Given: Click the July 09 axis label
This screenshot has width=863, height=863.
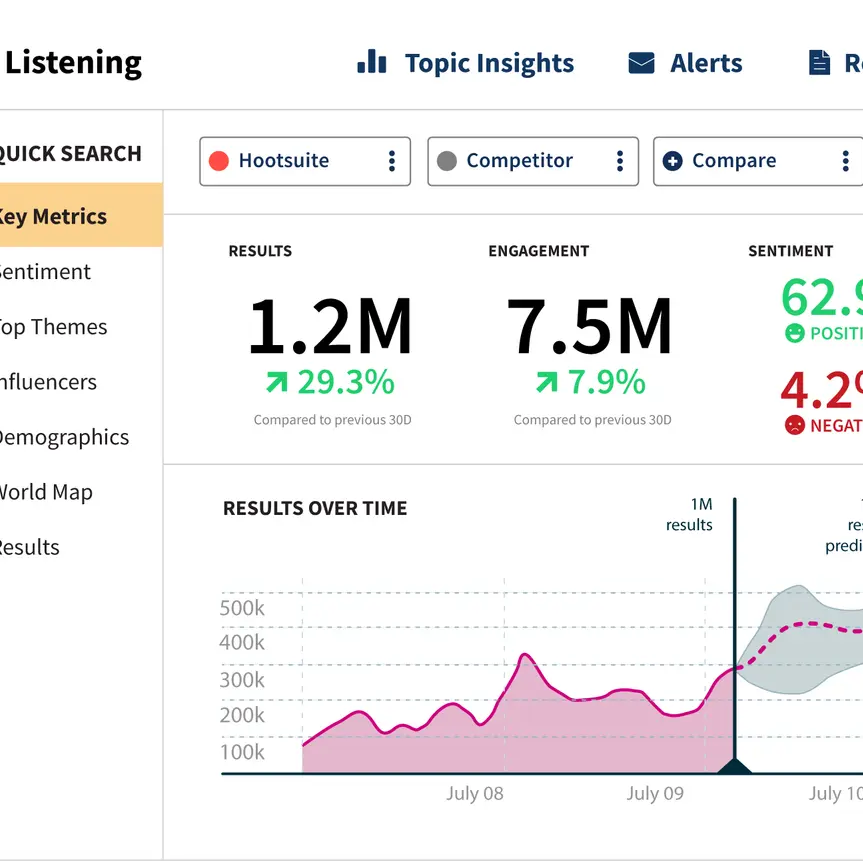Looking at the screenshot, I should (655, 793).
